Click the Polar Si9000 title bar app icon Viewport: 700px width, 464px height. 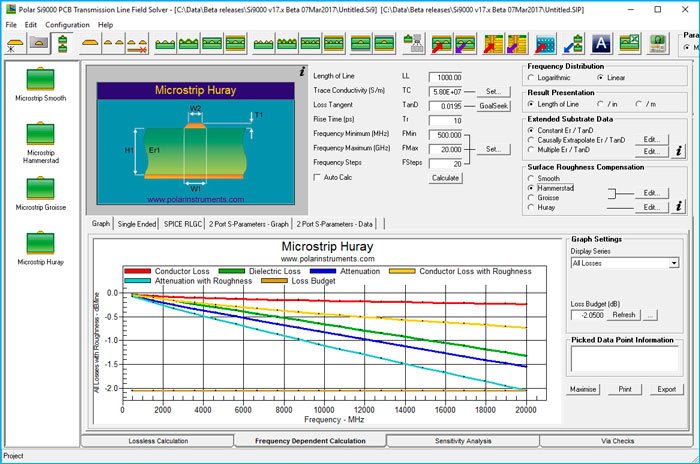point(11,9)
